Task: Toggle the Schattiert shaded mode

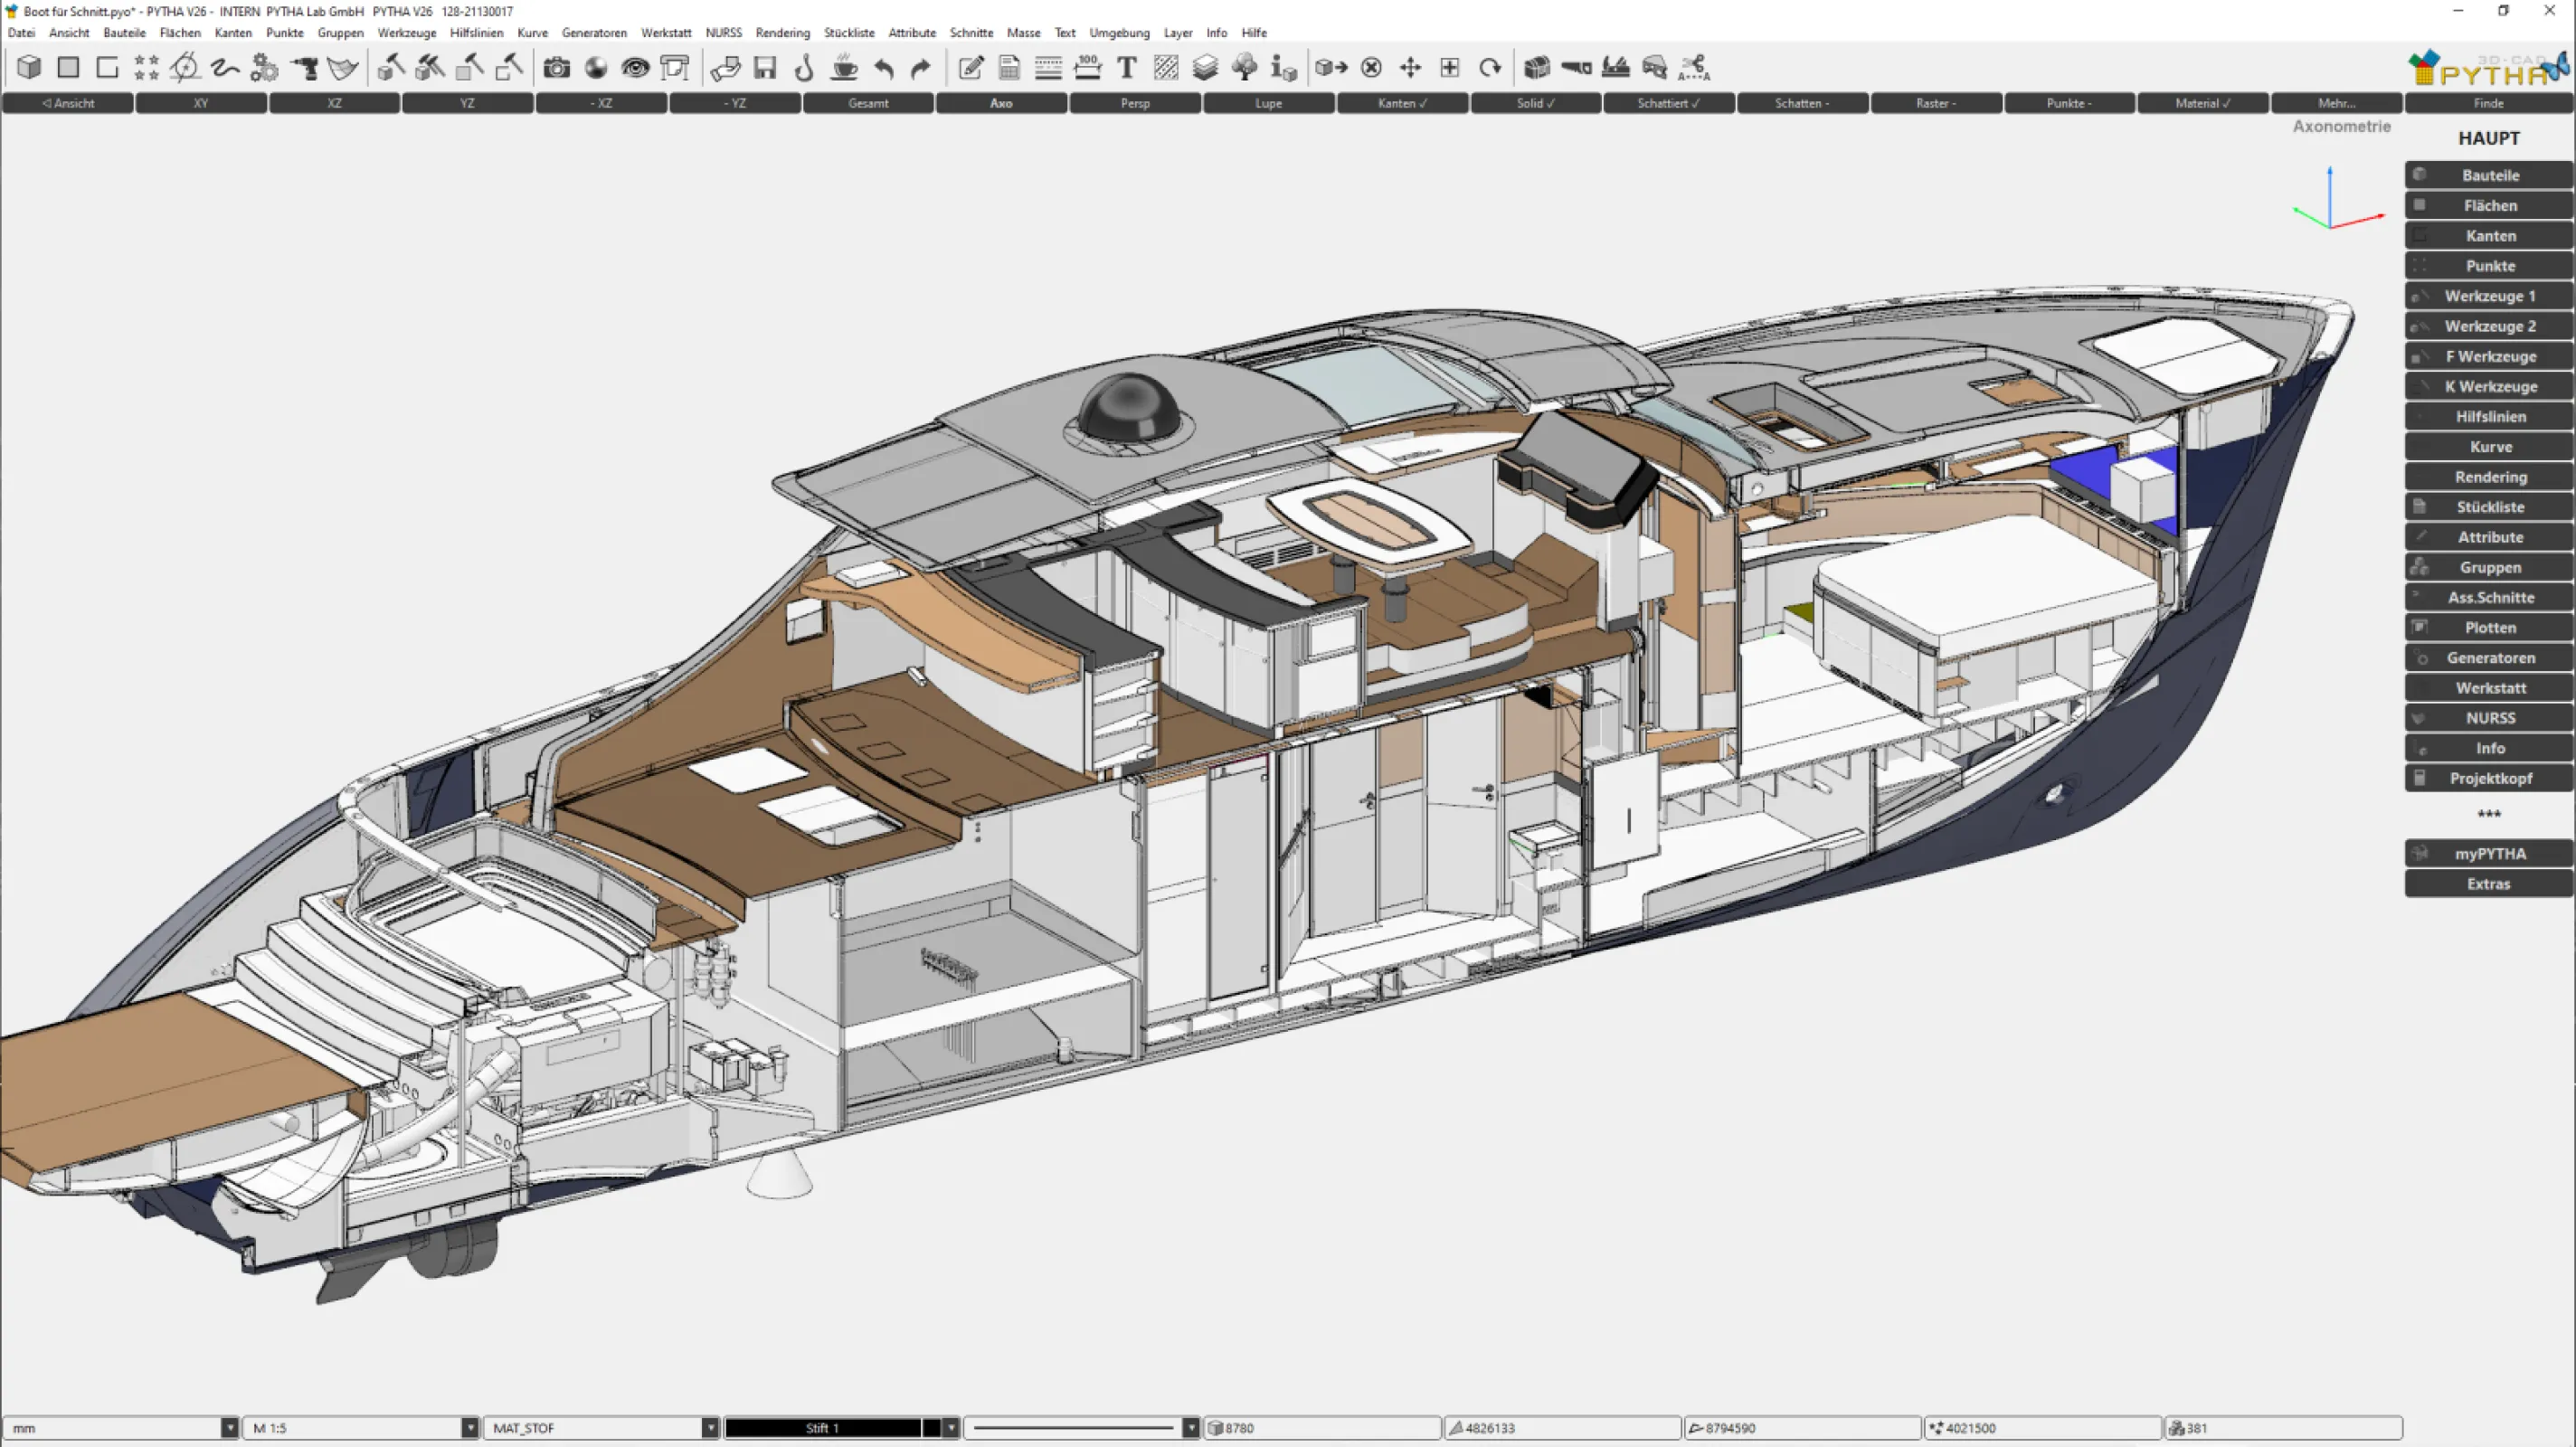Action: point(1668,103)
